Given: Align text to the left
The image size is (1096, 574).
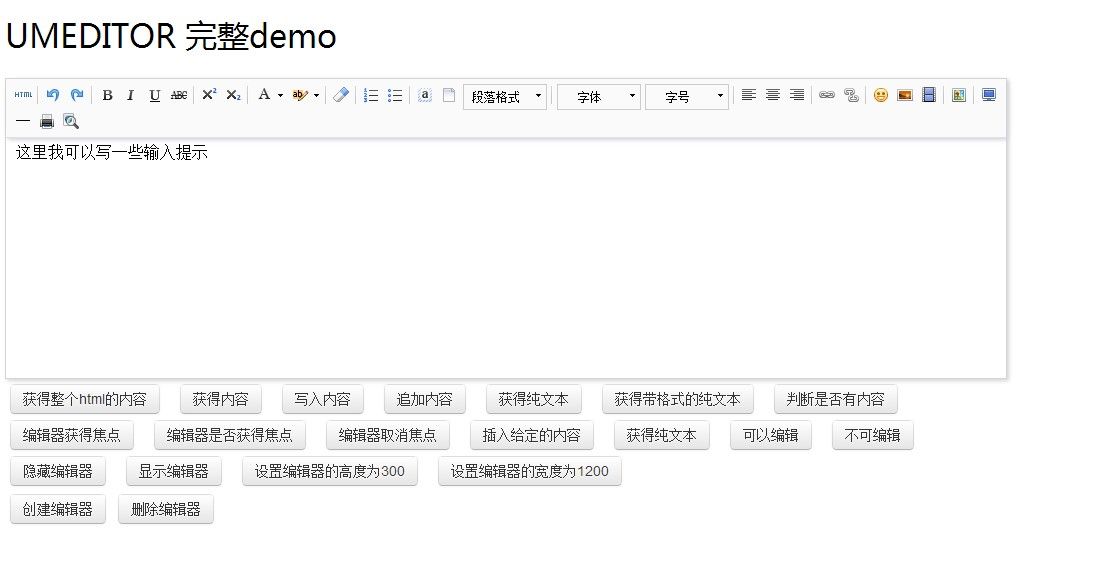Looking at the screenshot, I should [x=749, y=95].
